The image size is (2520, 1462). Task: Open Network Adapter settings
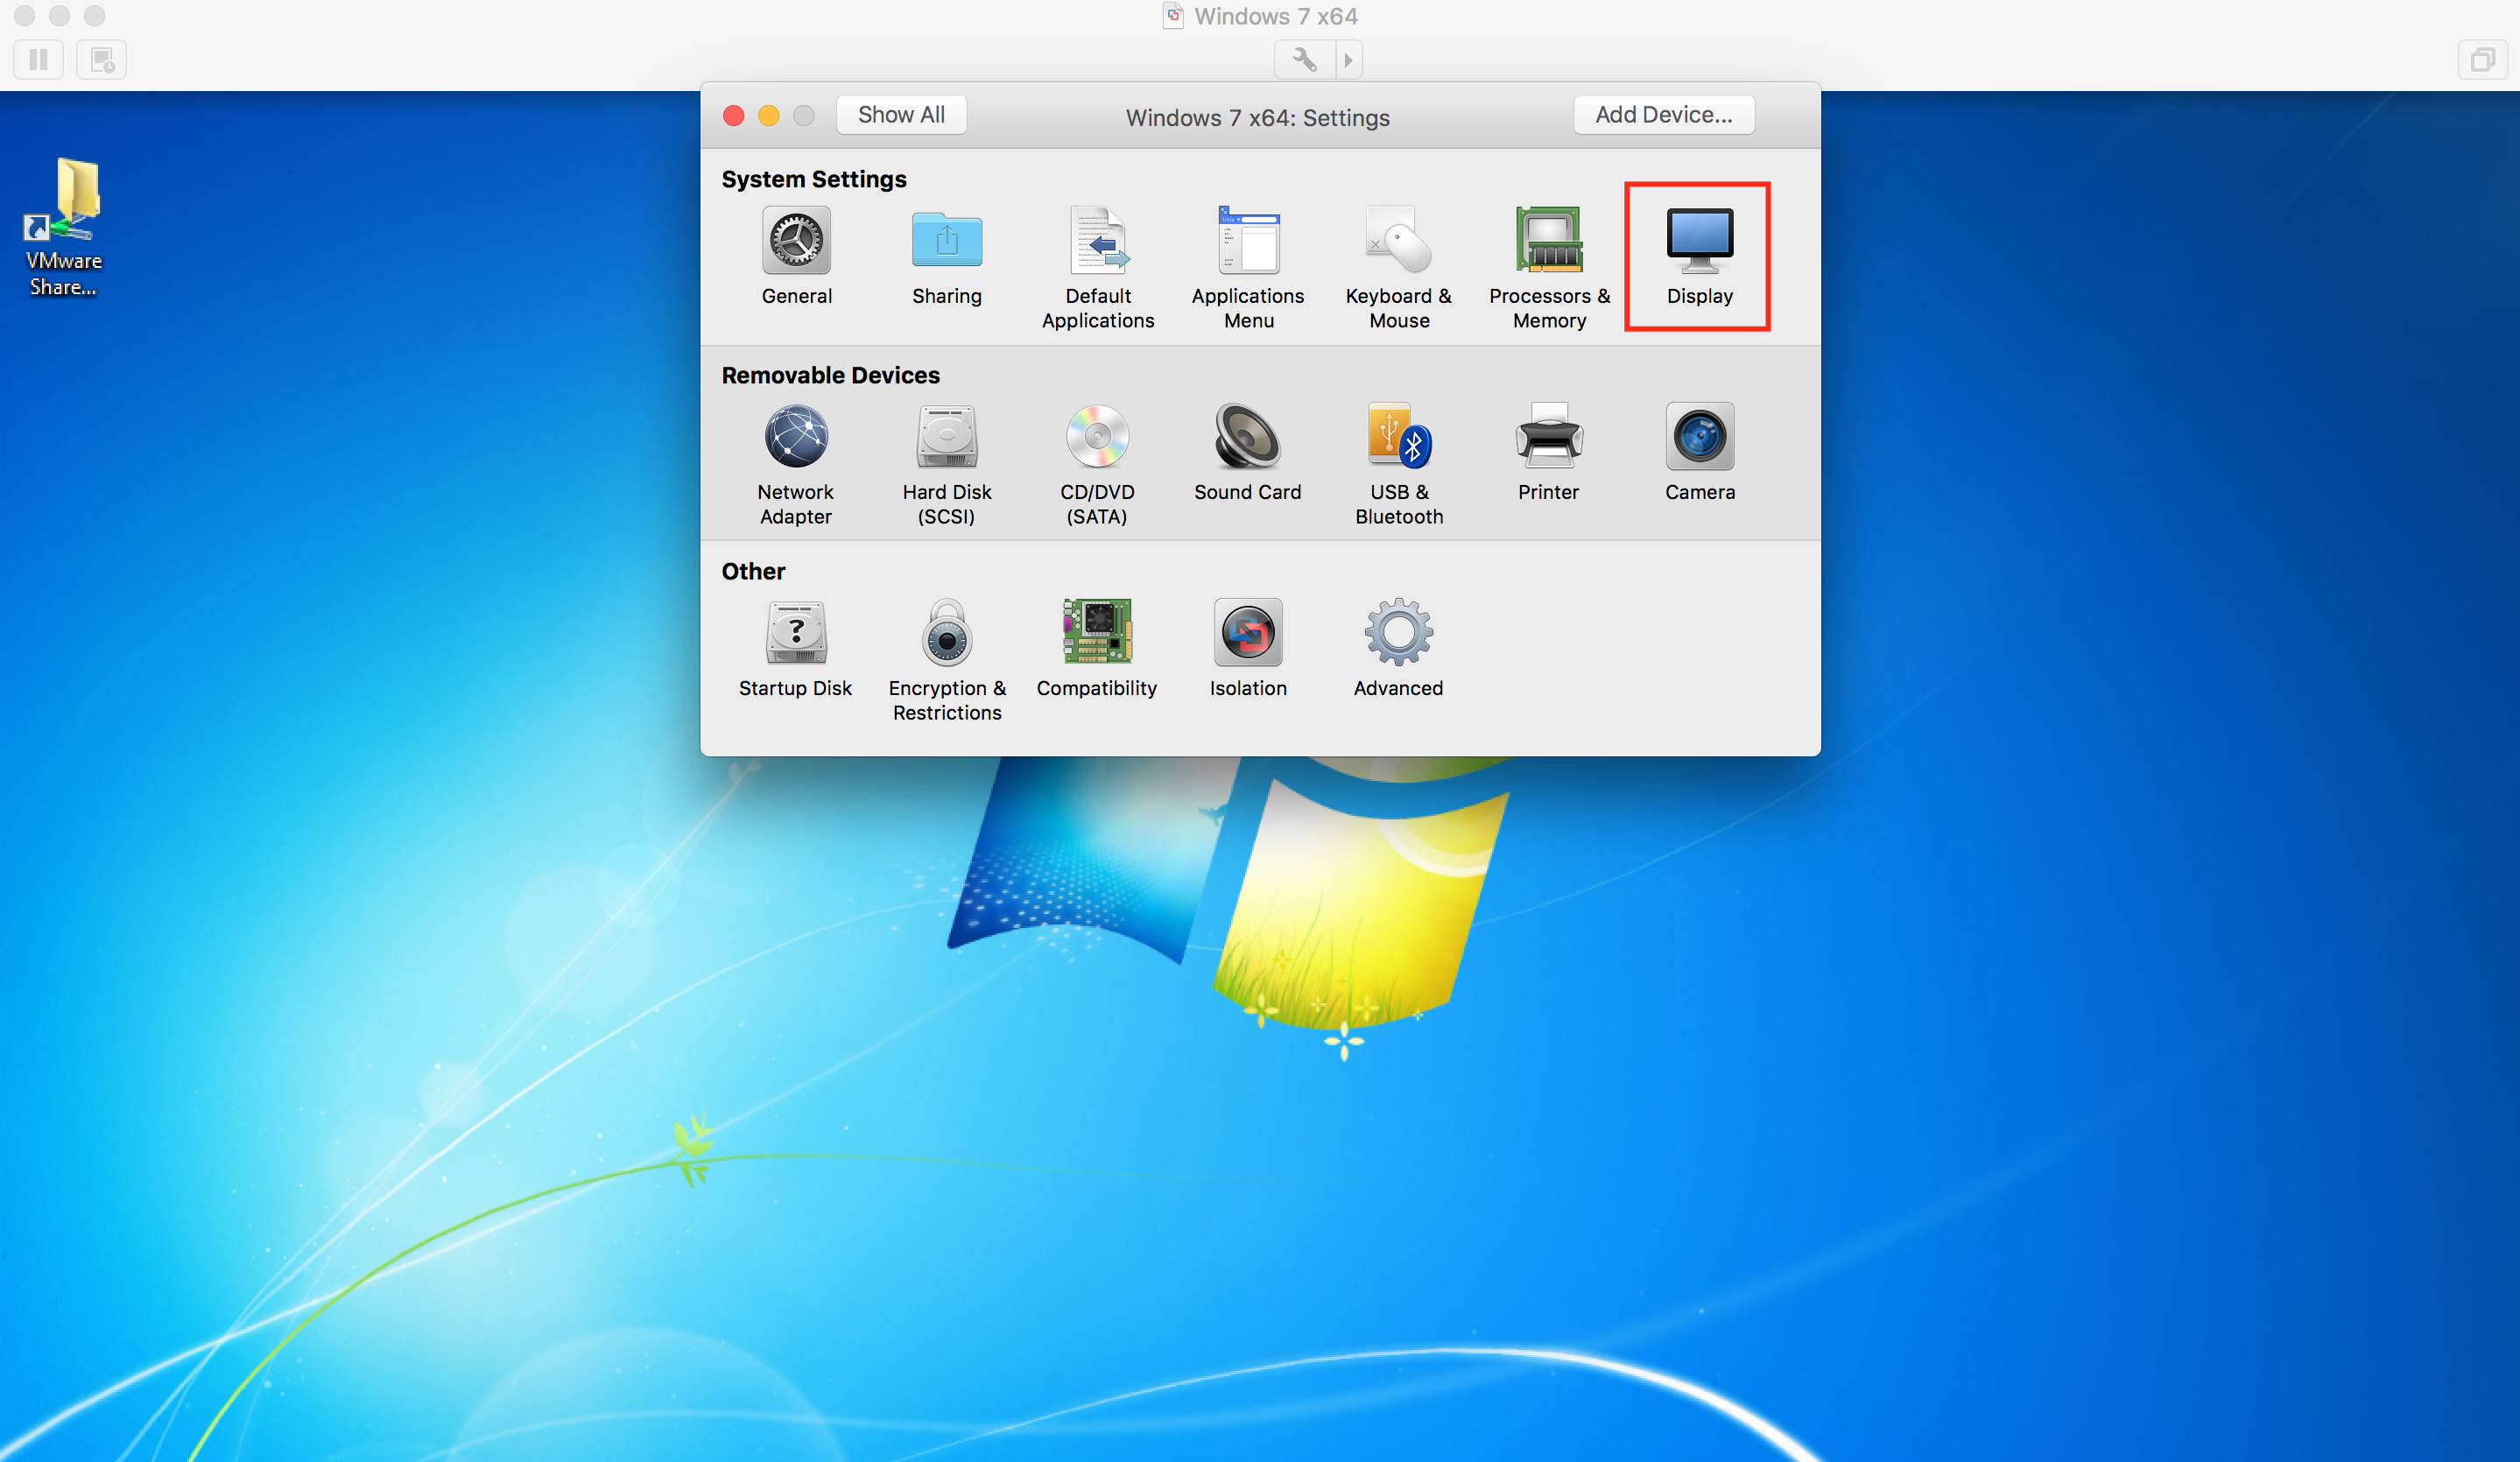coord(796,437)
